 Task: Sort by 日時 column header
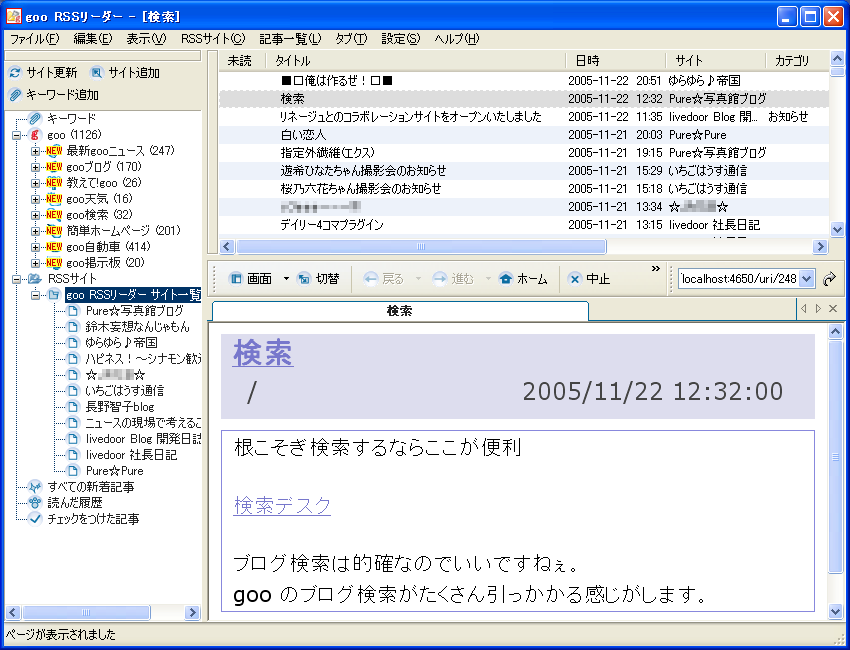615,61
